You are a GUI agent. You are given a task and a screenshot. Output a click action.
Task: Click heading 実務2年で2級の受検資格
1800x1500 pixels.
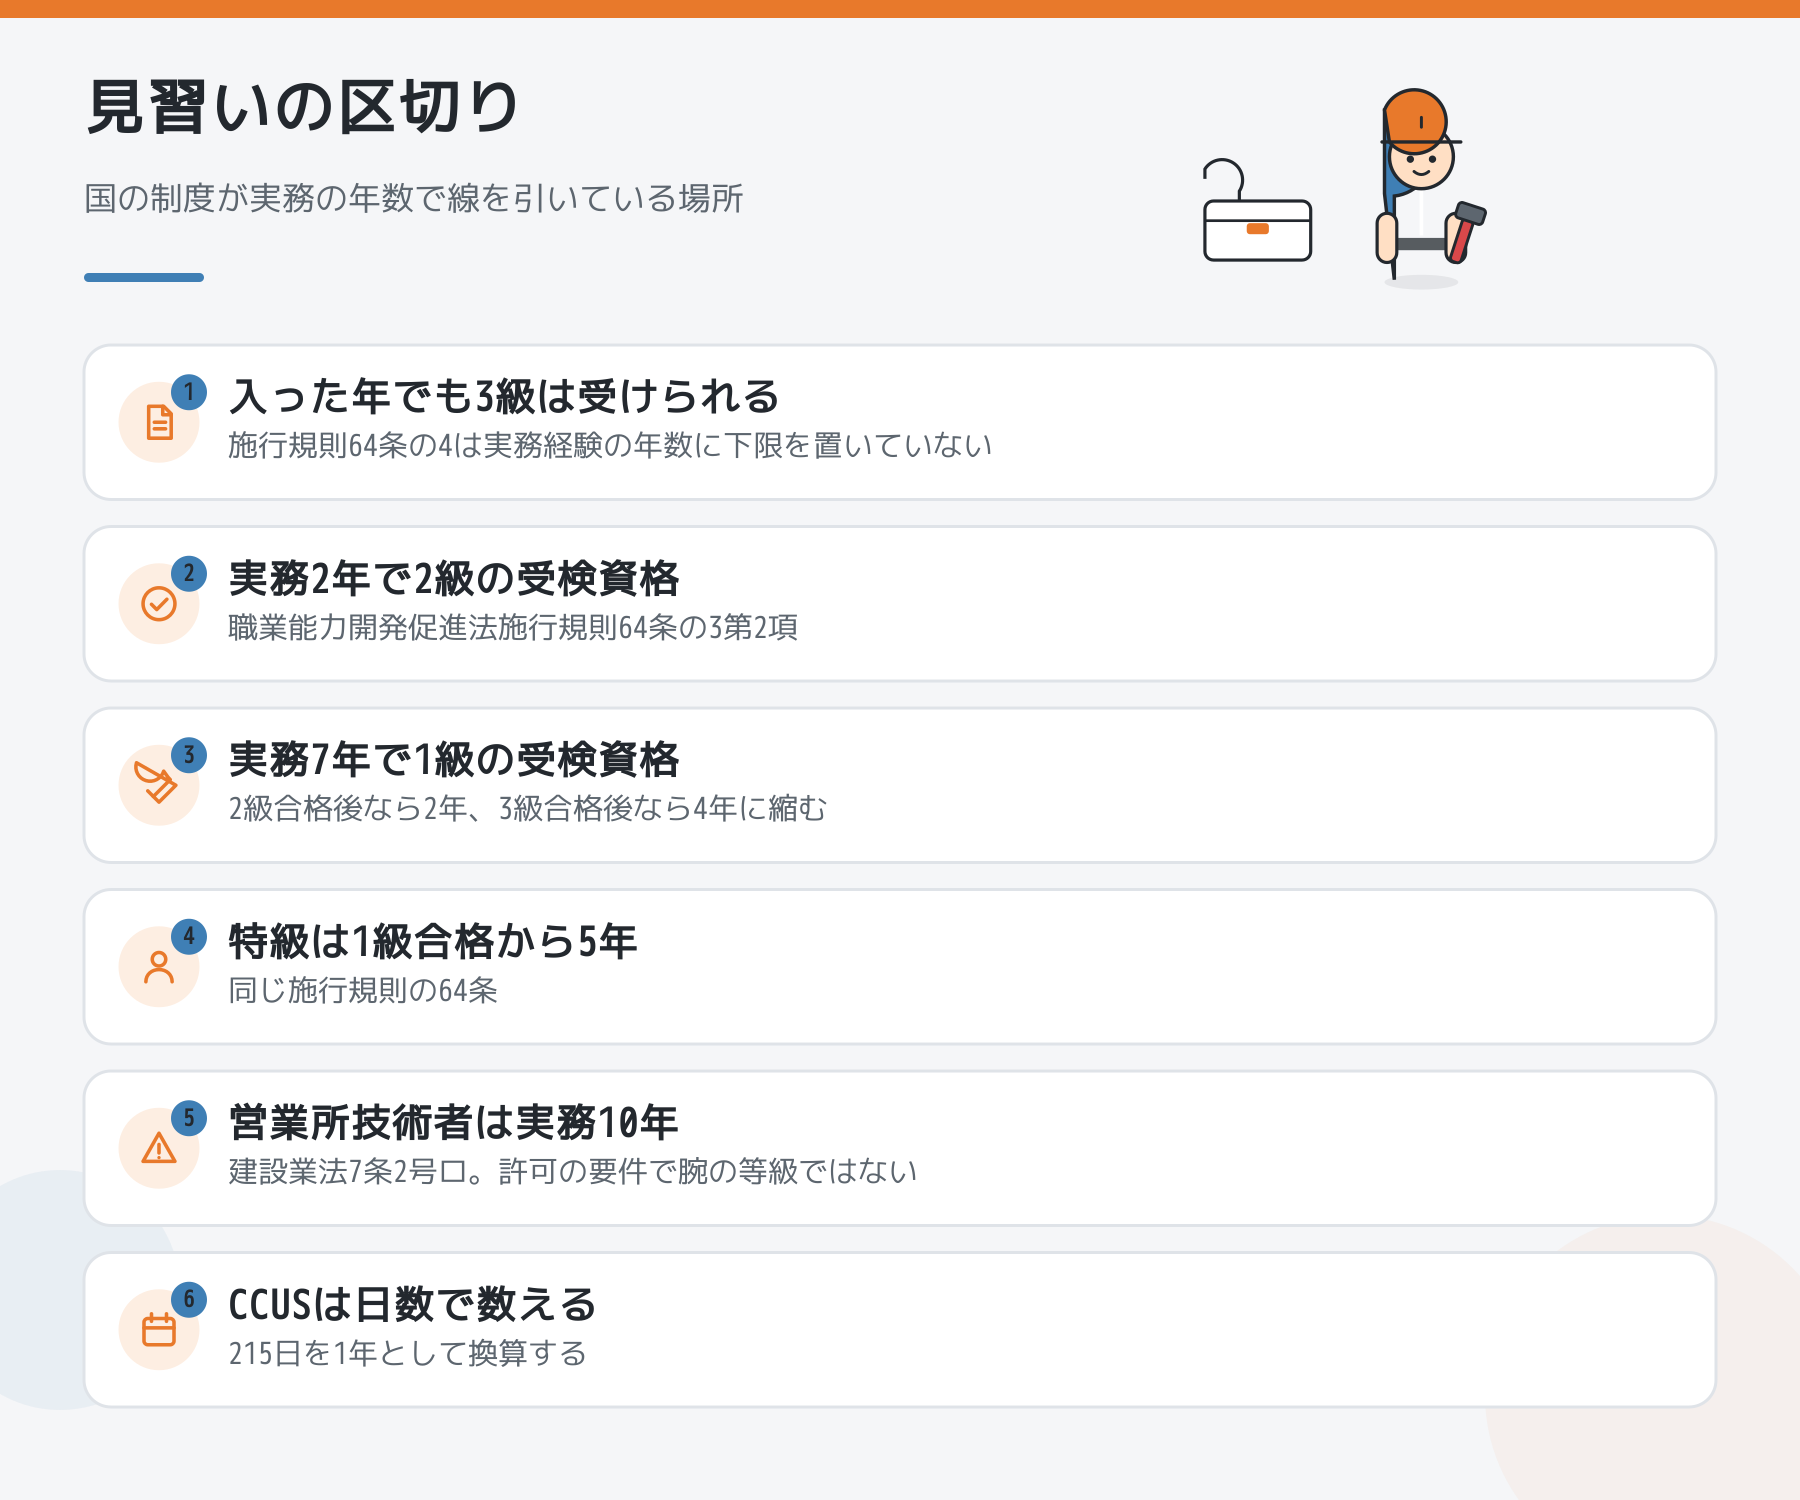click(454, 579)
